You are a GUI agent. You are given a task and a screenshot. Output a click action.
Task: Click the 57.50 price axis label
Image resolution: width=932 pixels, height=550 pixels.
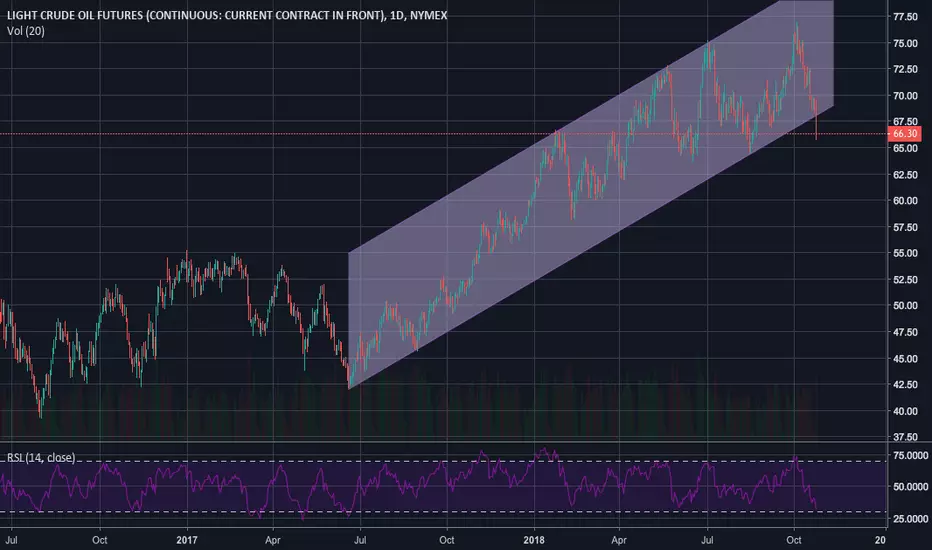click(905, 227)
